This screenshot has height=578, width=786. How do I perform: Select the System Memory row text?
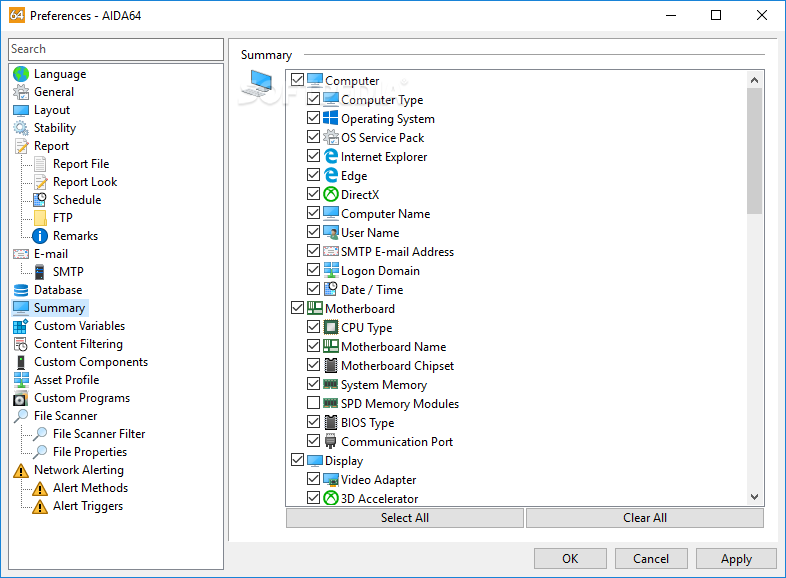(x=383, y=385)
